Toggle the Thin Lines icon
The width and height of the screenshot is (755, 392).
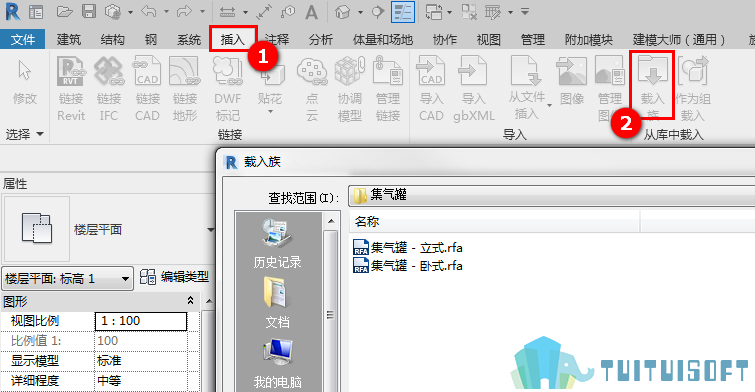pyautogui.click(x=403, y=12)
